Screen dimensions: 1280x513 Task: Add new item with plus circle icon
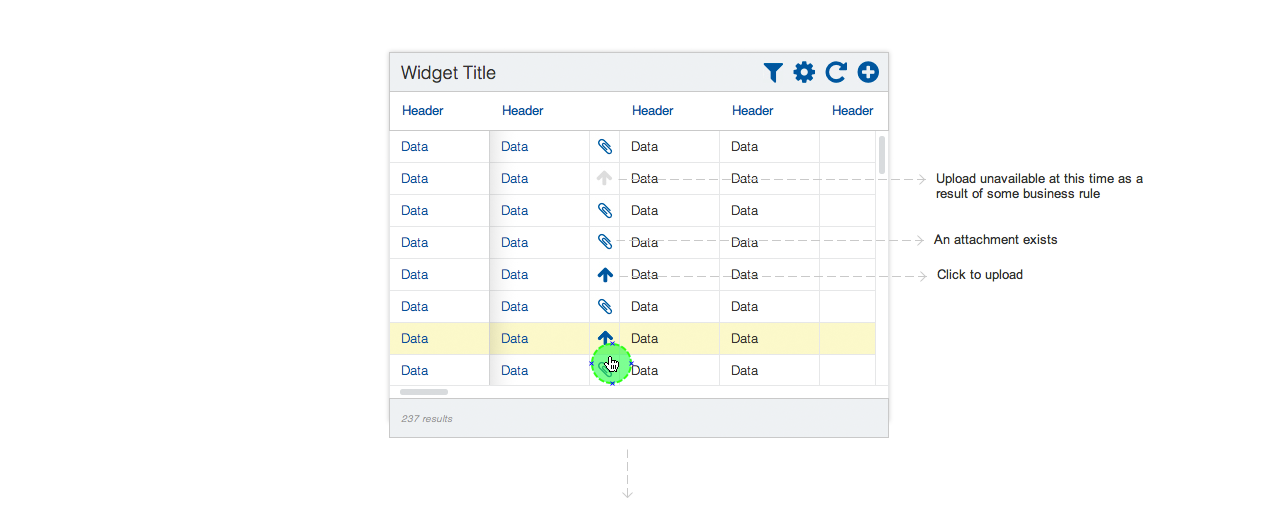click(868, 72)
